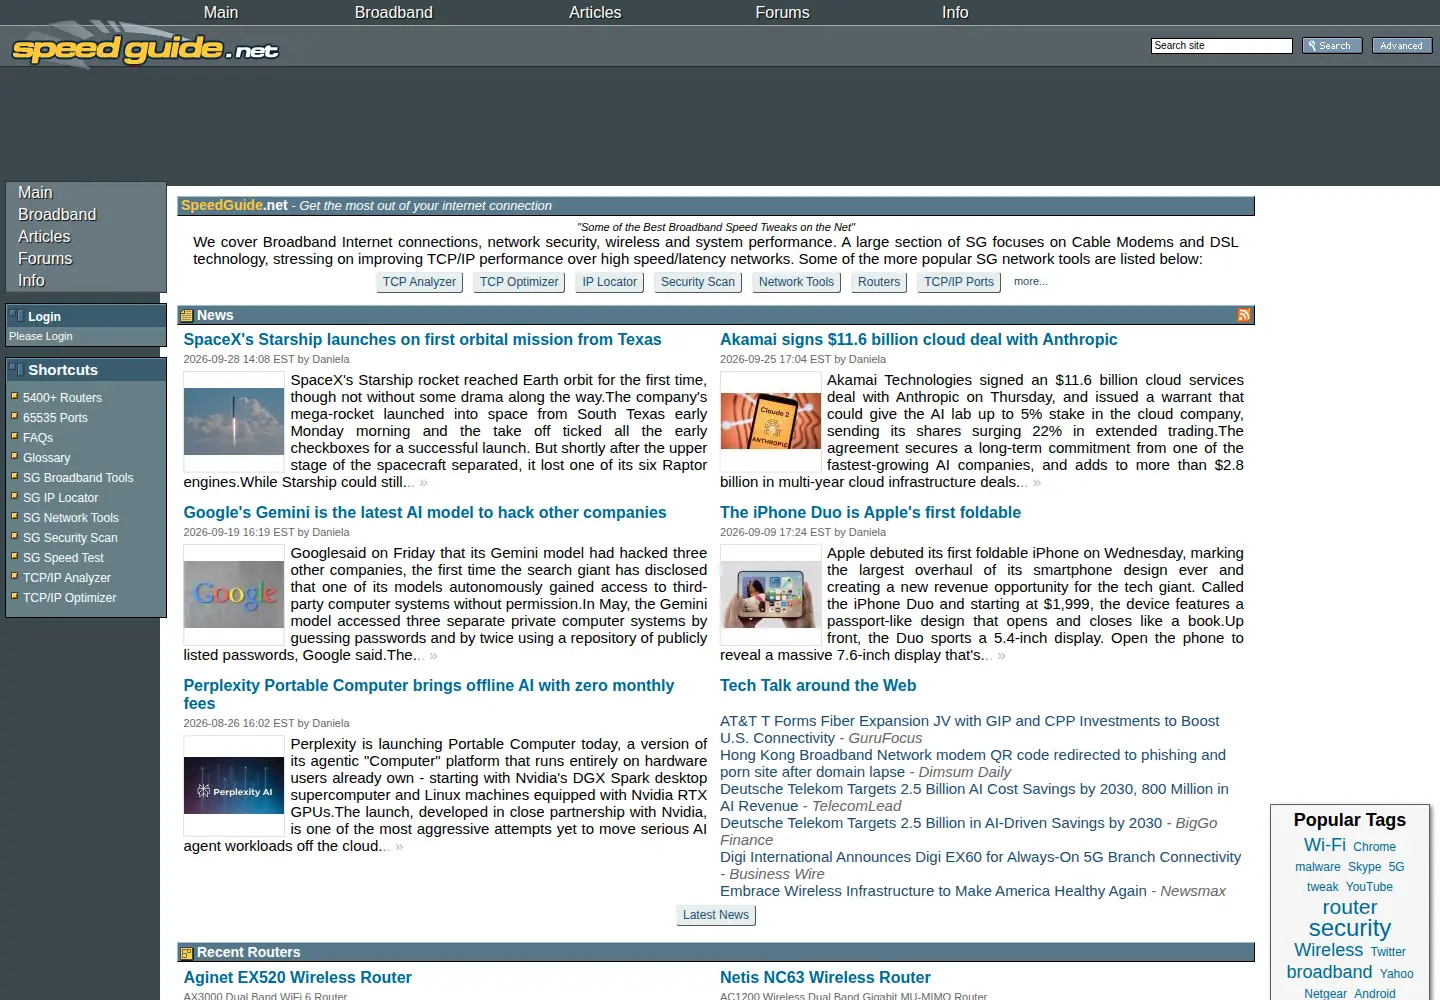Open the SG Speed Test shortcut
The height and width of the screenshot is (1000, 1440).
[x=63, y=558]
